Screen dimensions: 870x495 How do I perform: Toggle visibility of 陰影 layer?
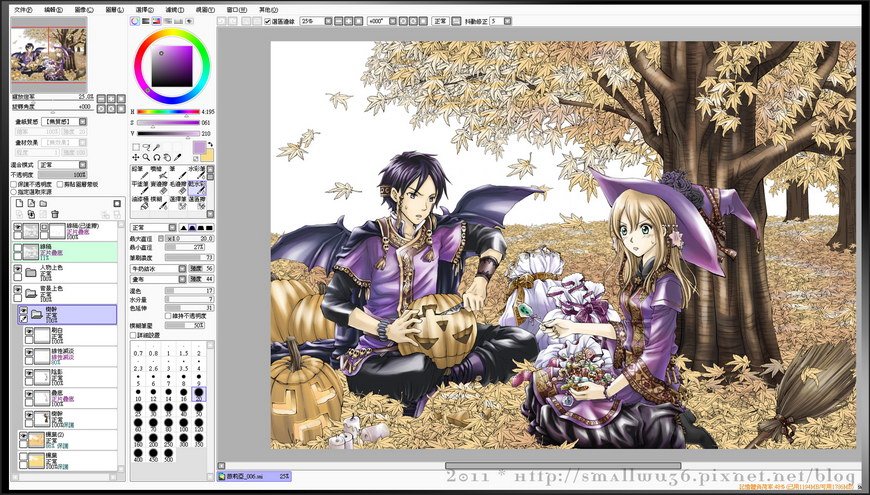tap(29, 373)
